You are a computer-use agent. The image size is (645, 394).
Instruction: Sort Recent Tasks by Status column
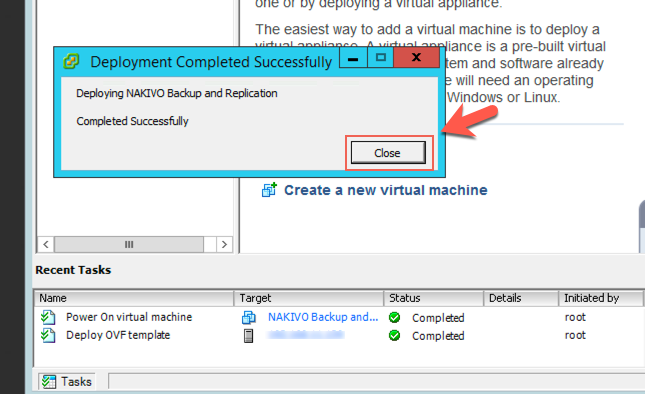434,298
